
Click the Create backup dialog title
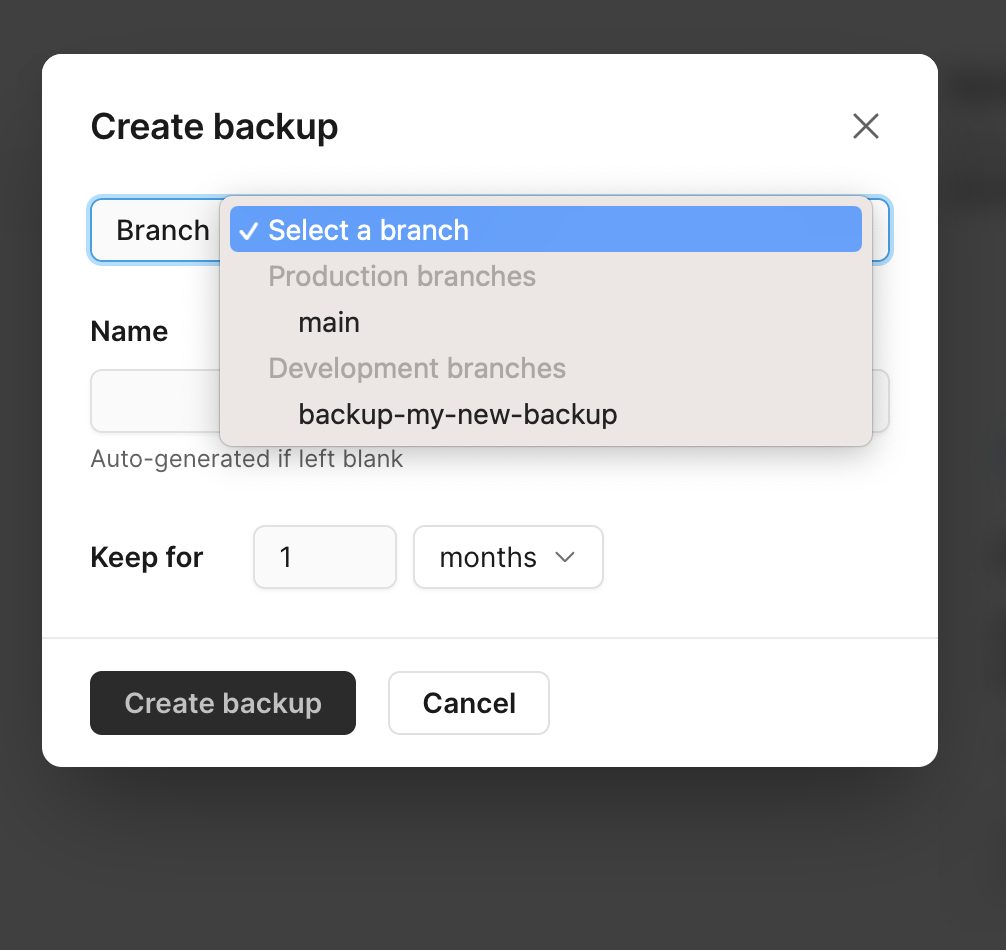pos(214,126)
